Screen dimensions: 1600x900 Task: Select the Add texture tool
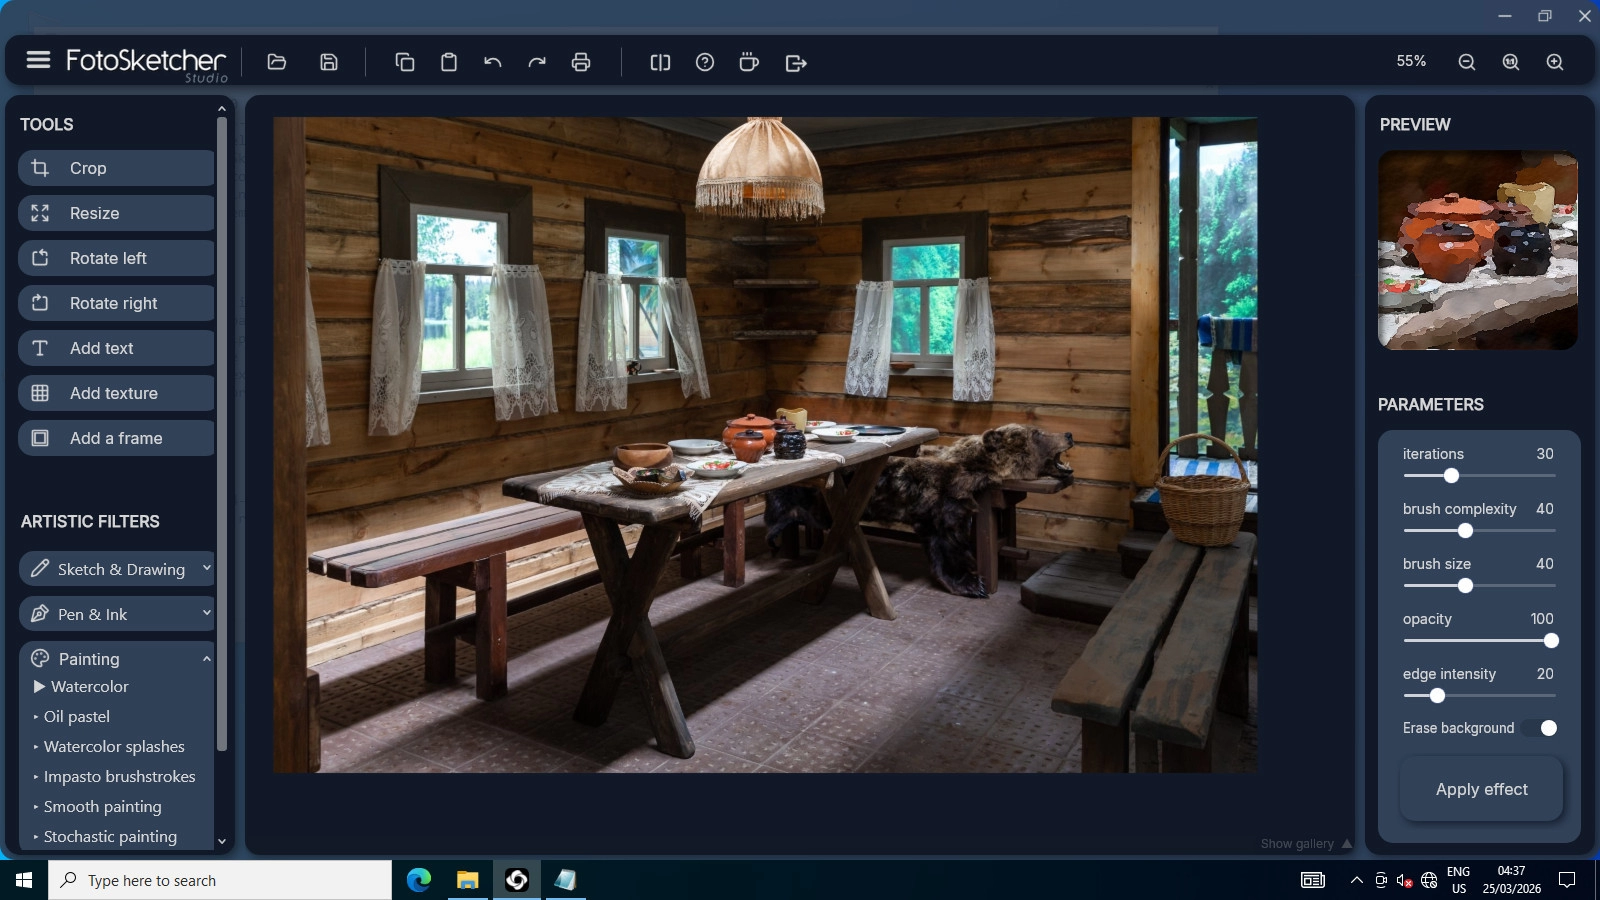116,393
